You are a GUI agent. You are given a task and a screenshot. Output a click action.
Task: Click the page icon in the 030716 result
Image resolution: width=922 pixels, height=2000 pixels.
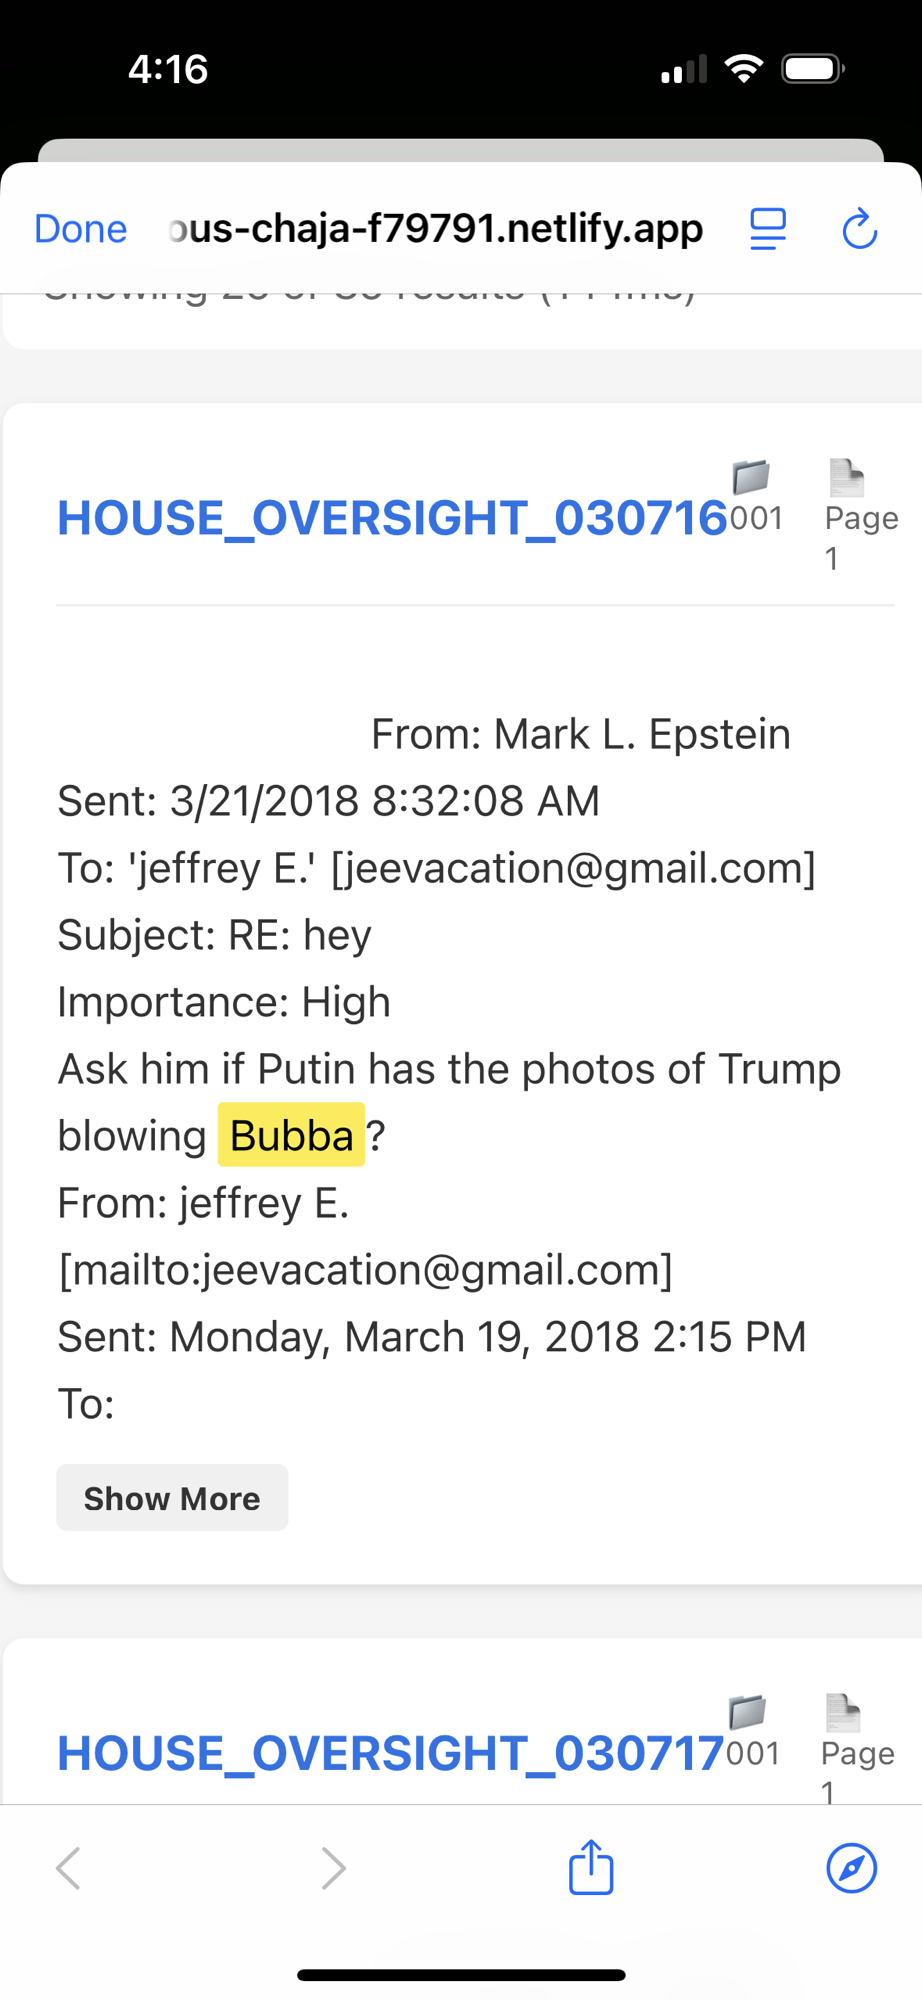[847, 478]
